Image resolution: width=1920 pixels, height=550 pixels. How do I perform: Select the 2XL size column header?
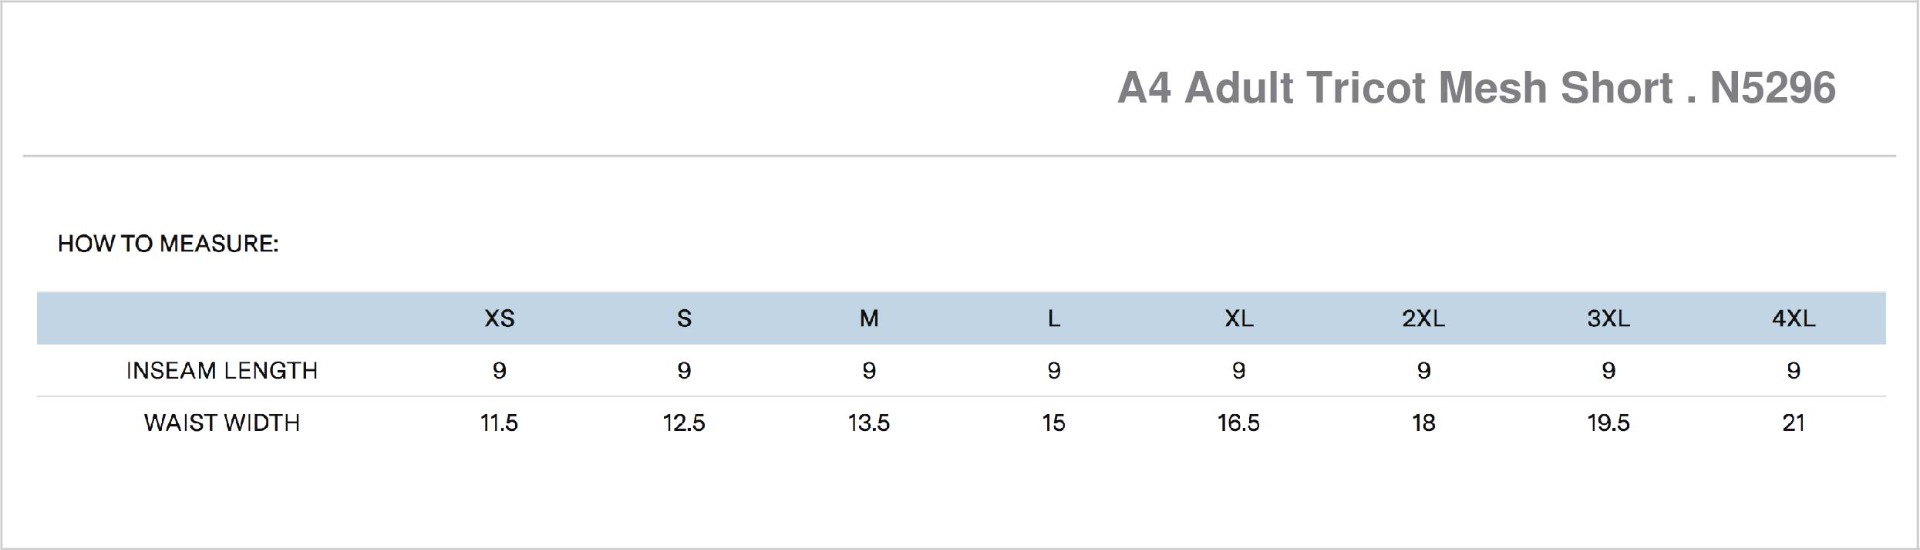coord(1423,319)
